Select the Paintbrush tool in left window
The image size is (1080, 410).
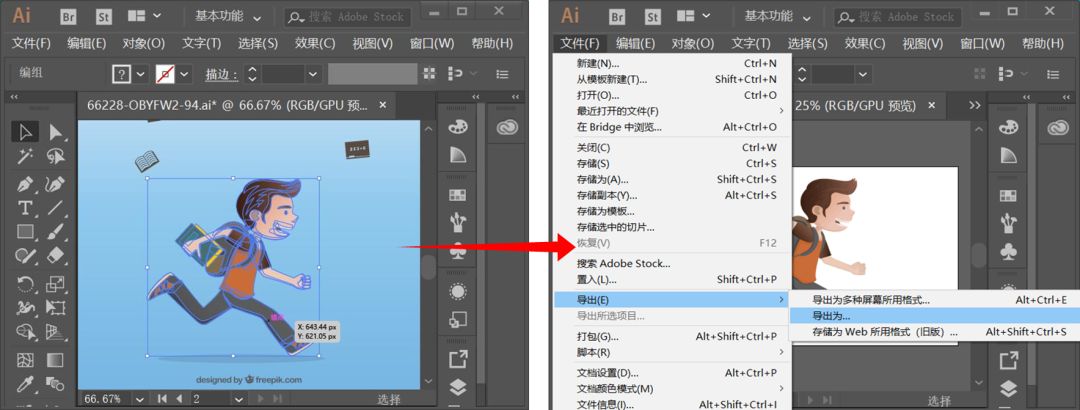(56, 232)
